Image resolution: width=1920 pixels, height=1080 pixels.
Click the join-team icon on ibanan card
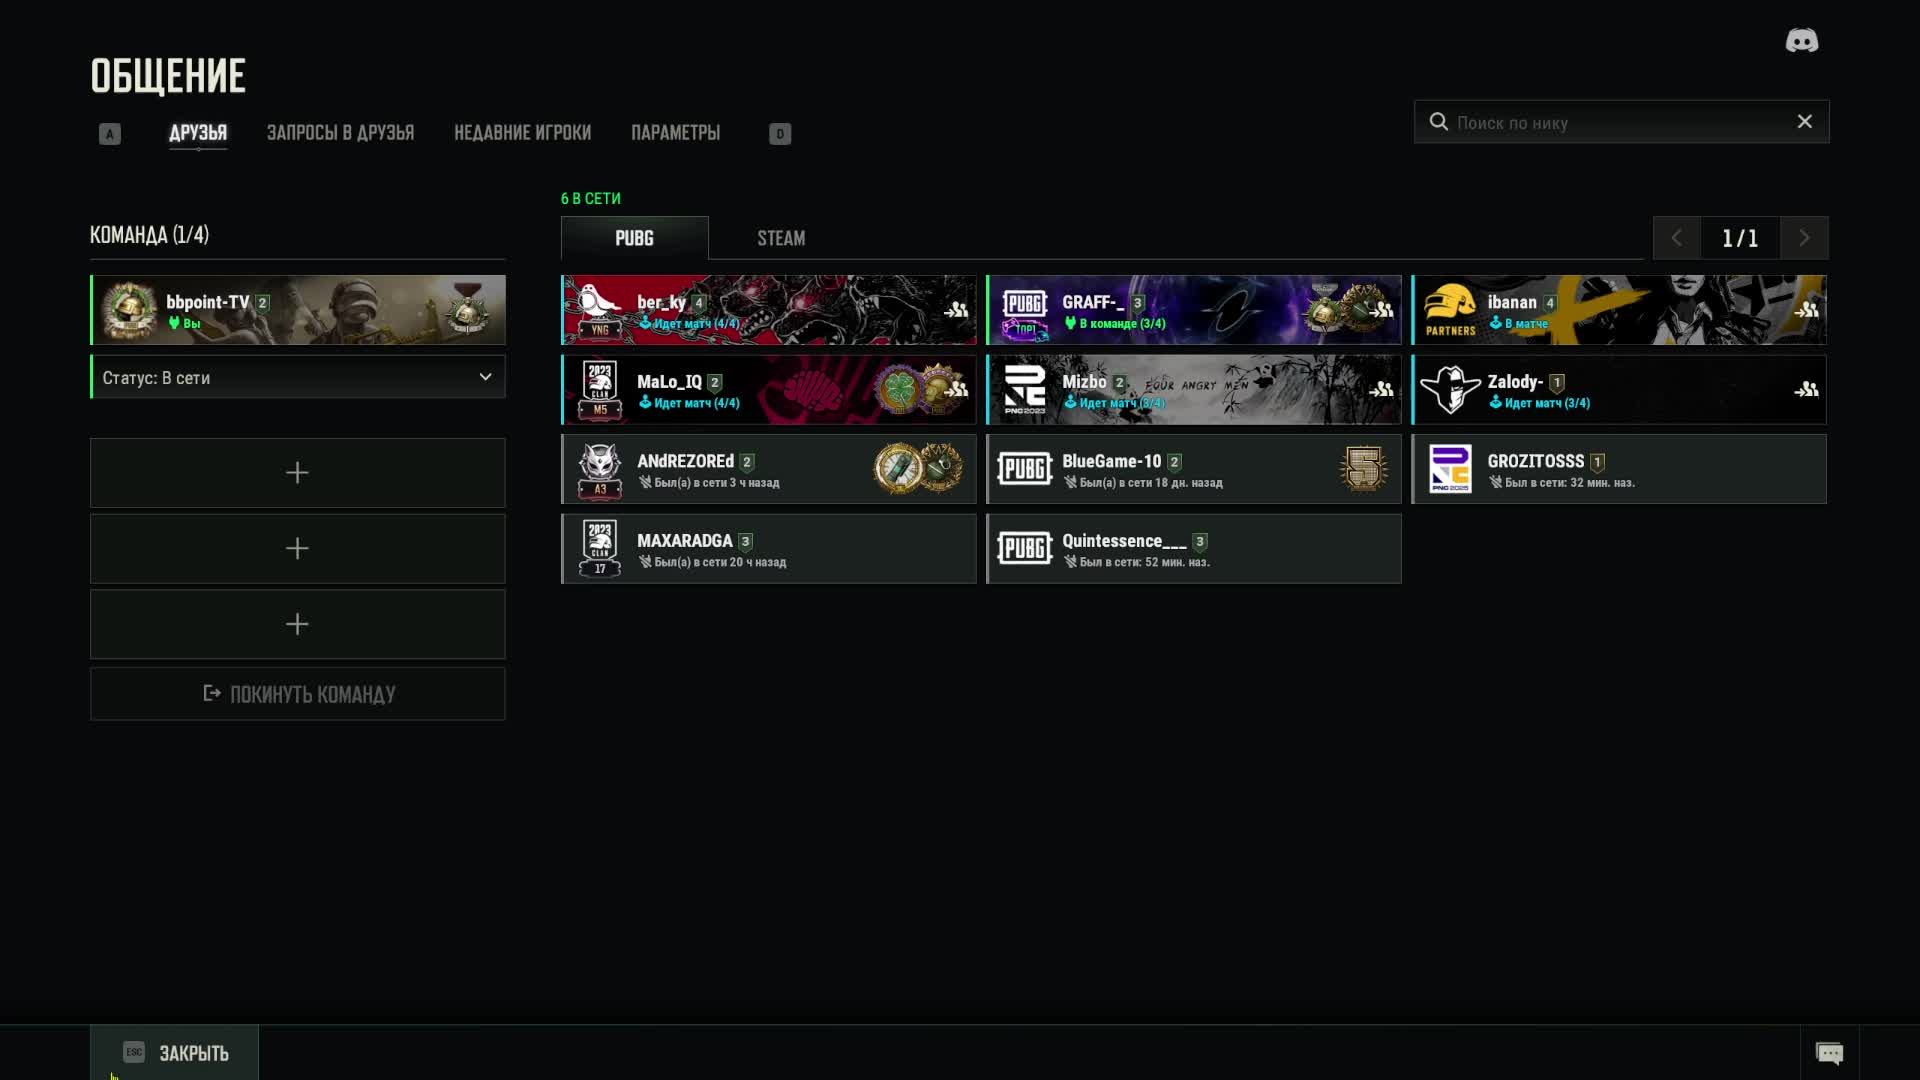1806,310
